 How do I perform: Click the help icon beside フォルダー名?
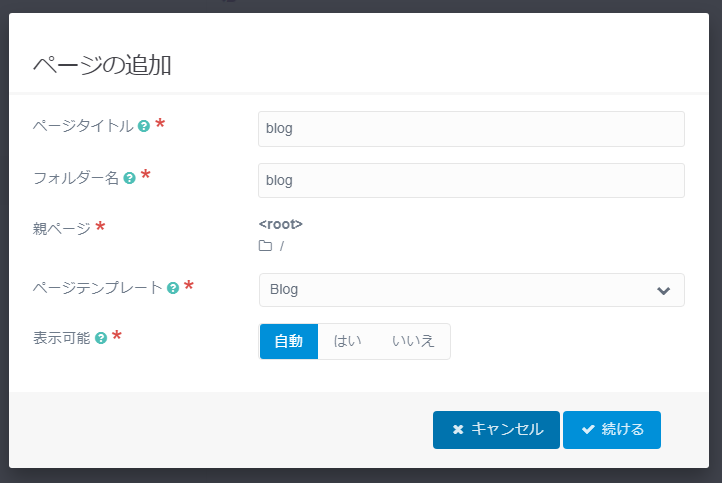[129, 178]
